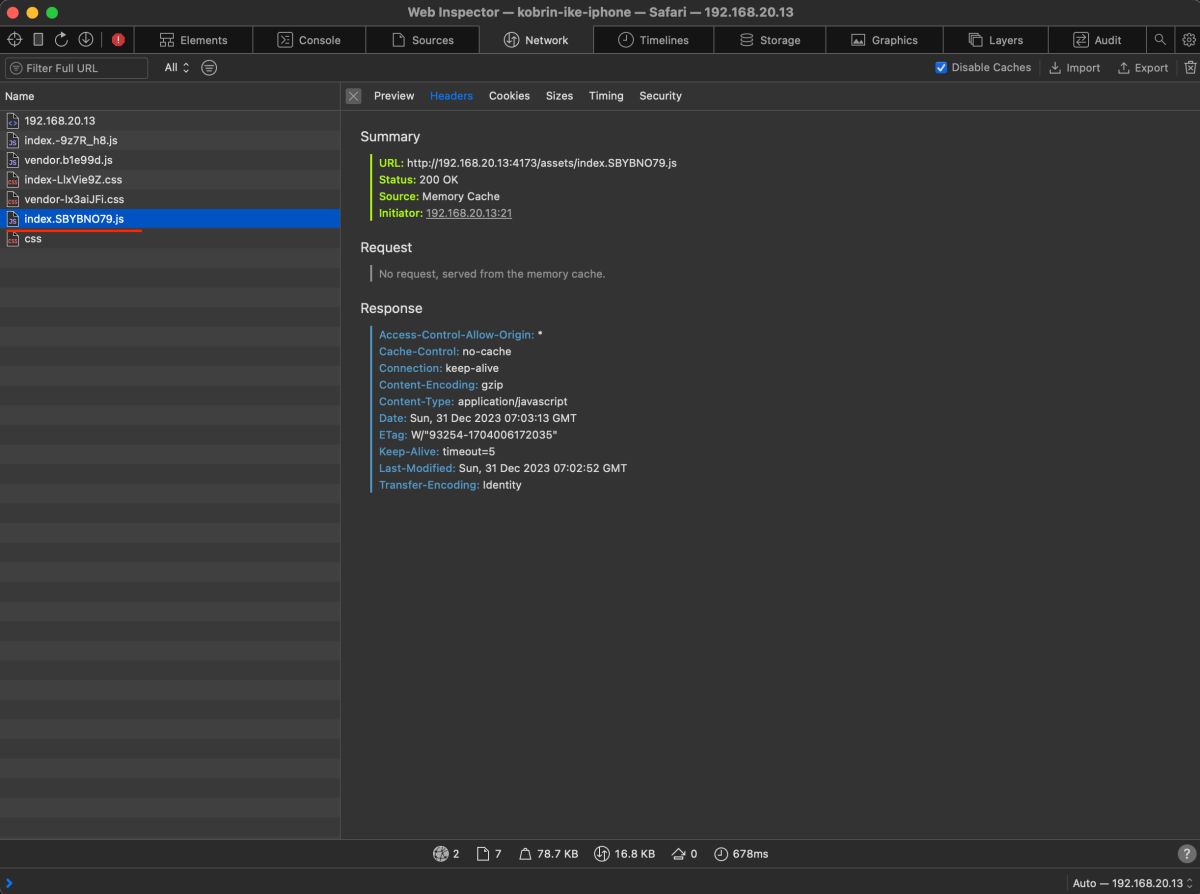Click the URL value in Summary

tap(541, 162)
